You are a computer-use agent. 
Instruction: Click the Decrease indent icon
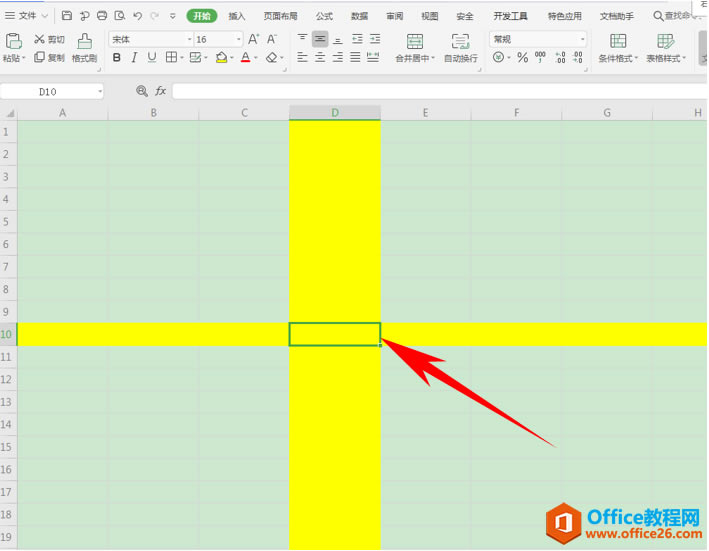pos(357,39)
